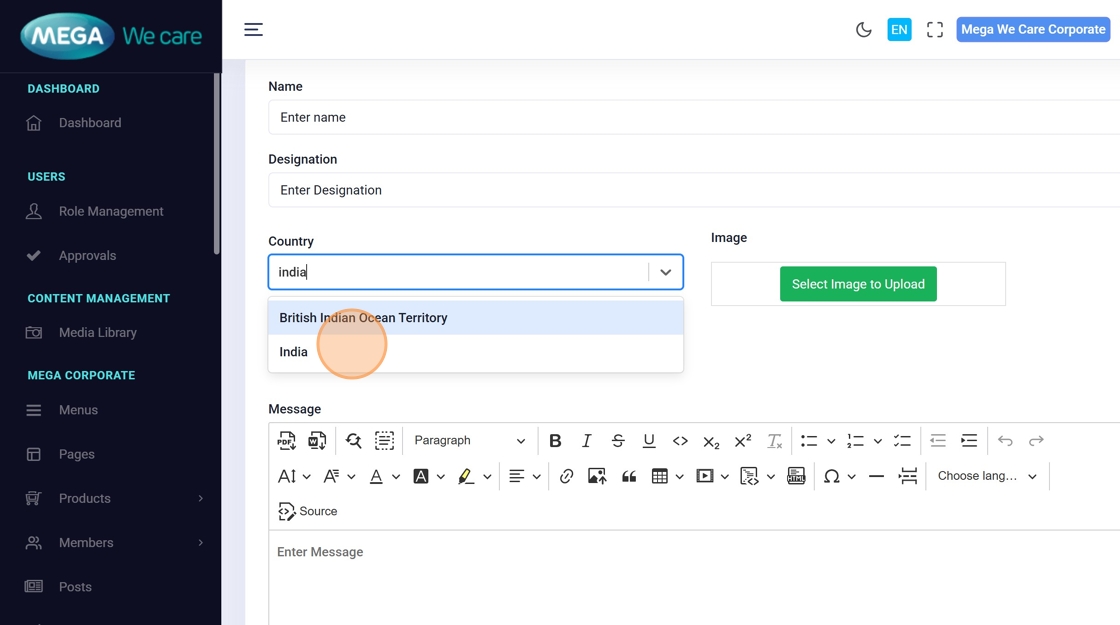Insert a horizontal line
The height and width of the screenshot is (625, 1120).
(876, 477)
